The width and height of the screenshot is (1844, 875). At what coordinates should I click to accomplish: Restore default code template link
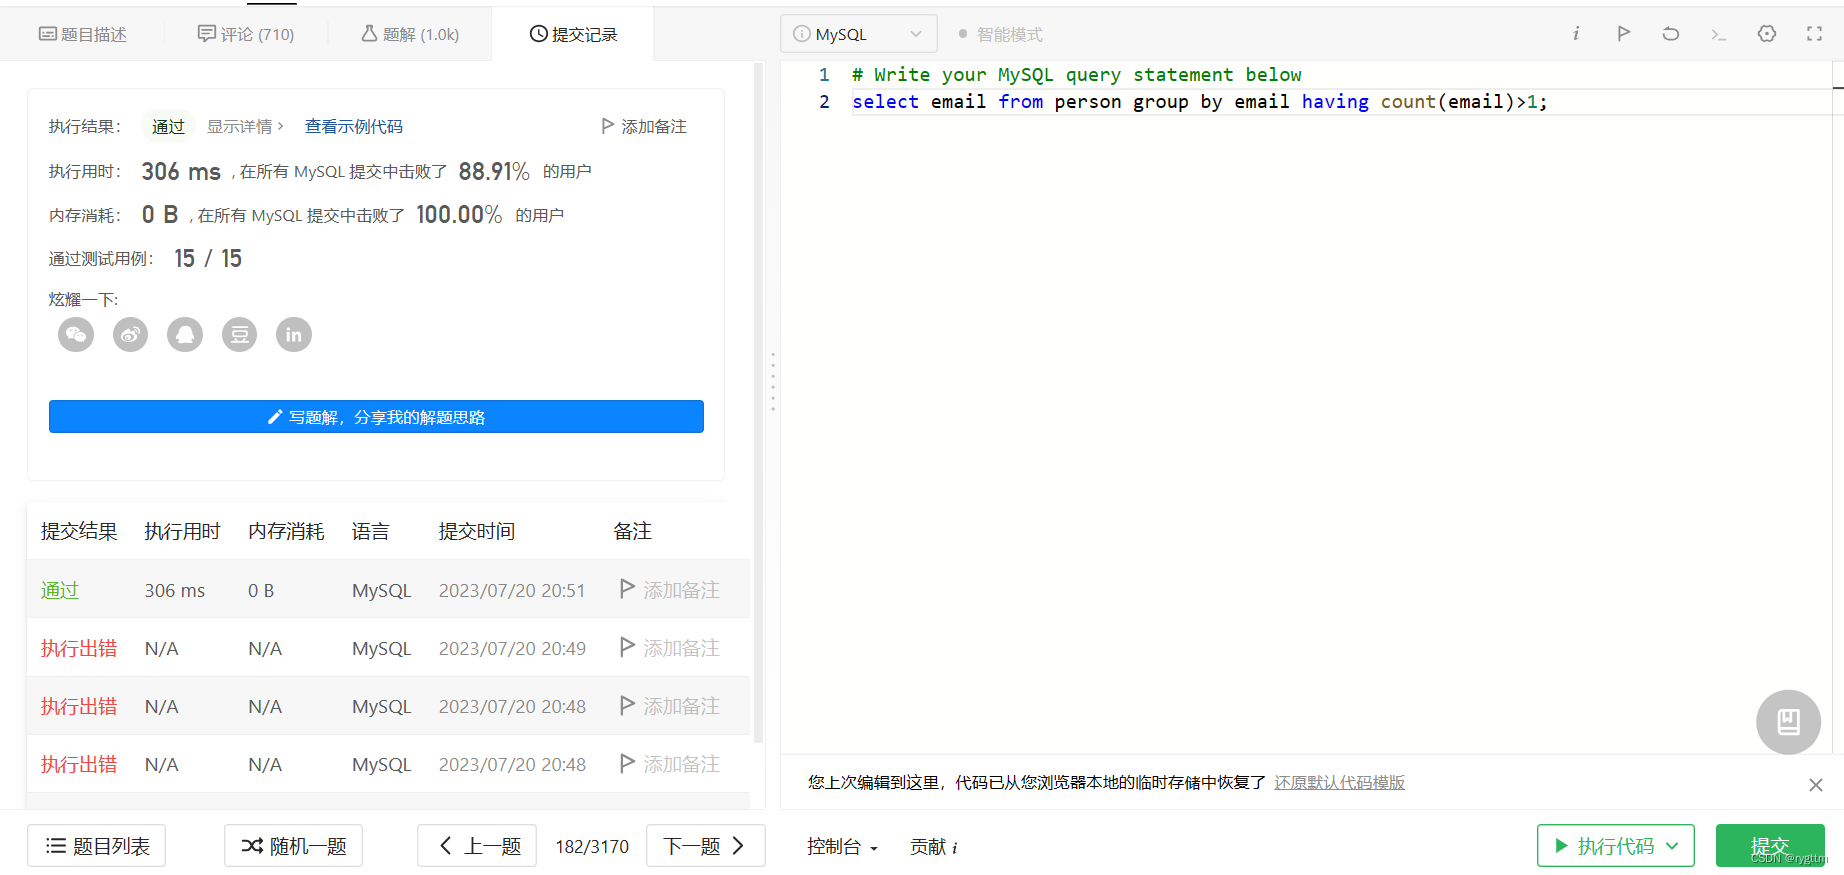(1339, 782)
